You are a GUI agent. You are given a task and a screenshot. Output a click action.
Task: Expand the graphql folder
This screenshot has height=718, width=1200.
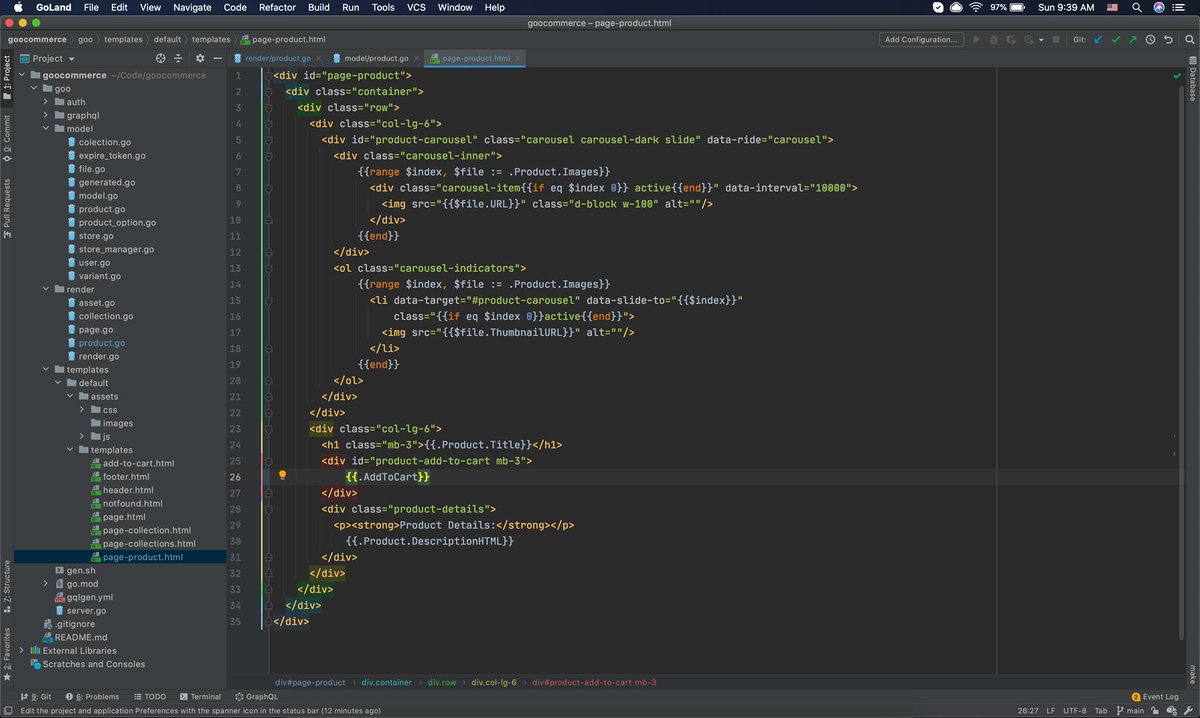47,115
